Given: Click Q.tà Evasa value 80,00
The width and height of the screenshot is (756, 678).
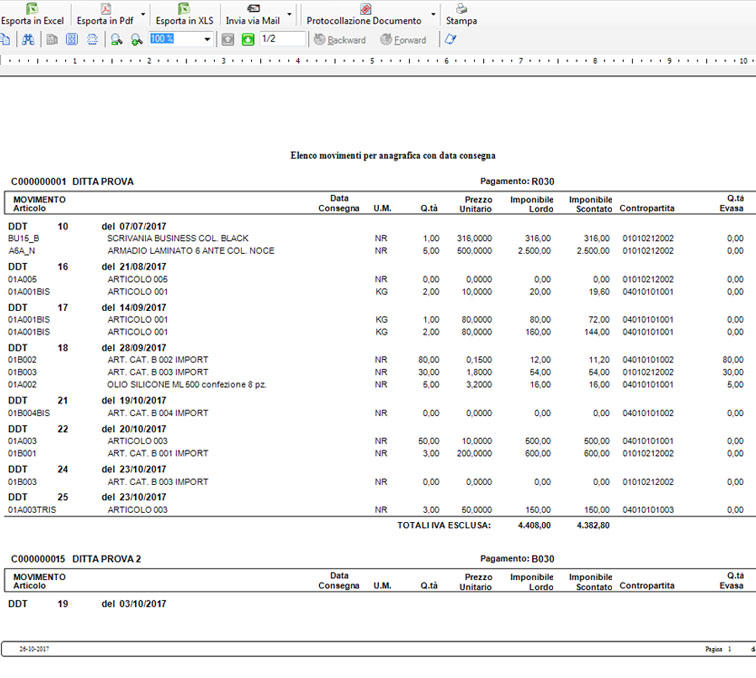Looking at the screenshot, I should pos(733,360).
